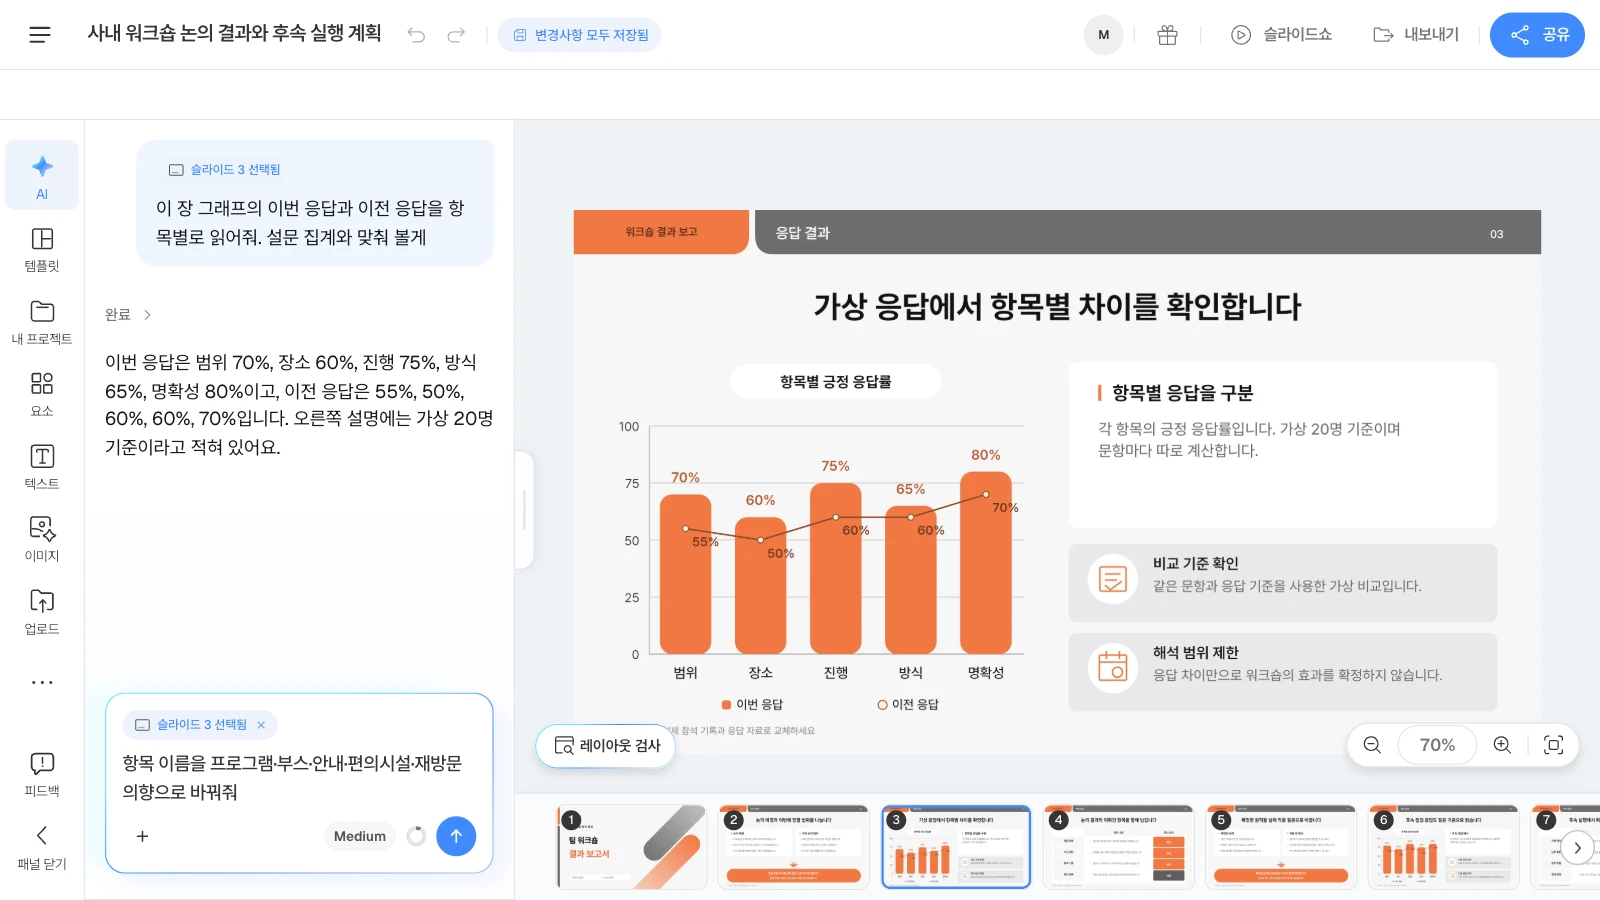
Task: Select the chart title 항목별 긍정 응답률
Action: point(836,381)
